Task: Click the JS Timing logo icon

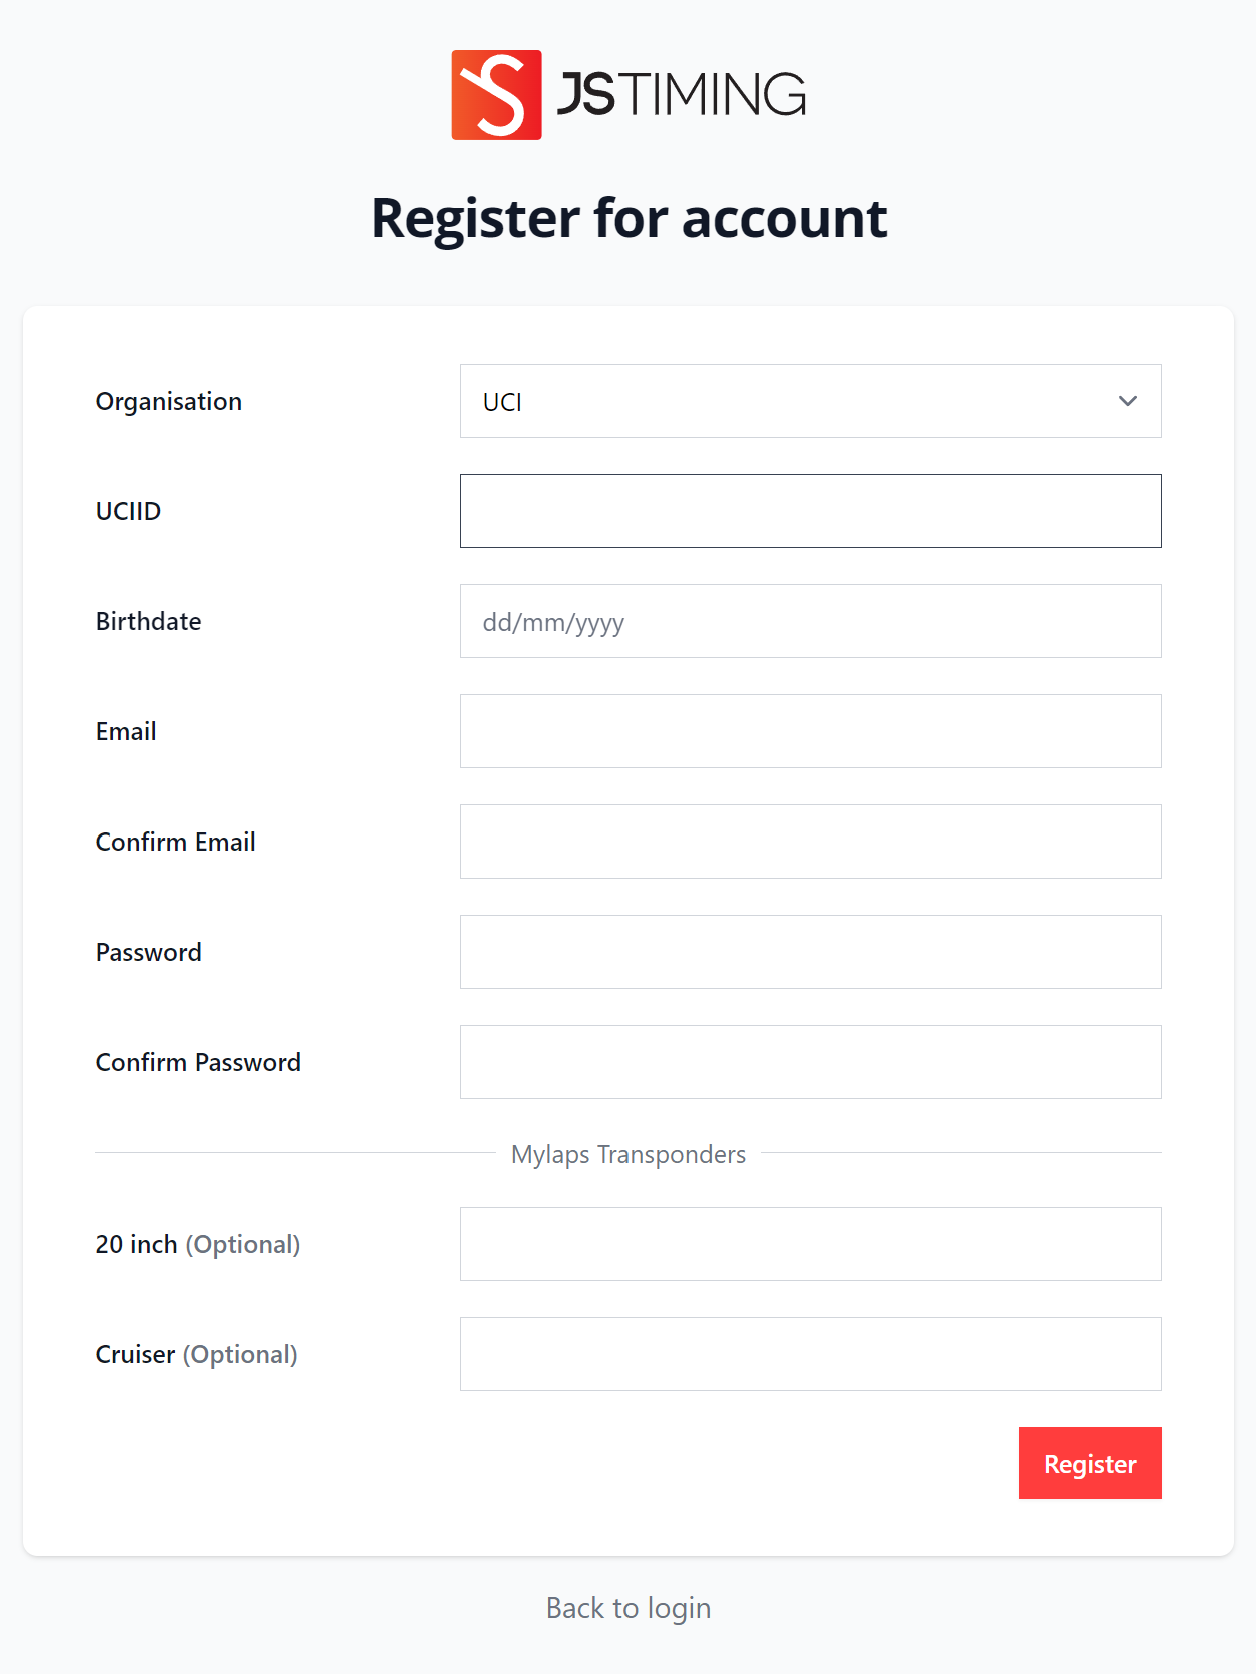Action: (x=496, y=93)
